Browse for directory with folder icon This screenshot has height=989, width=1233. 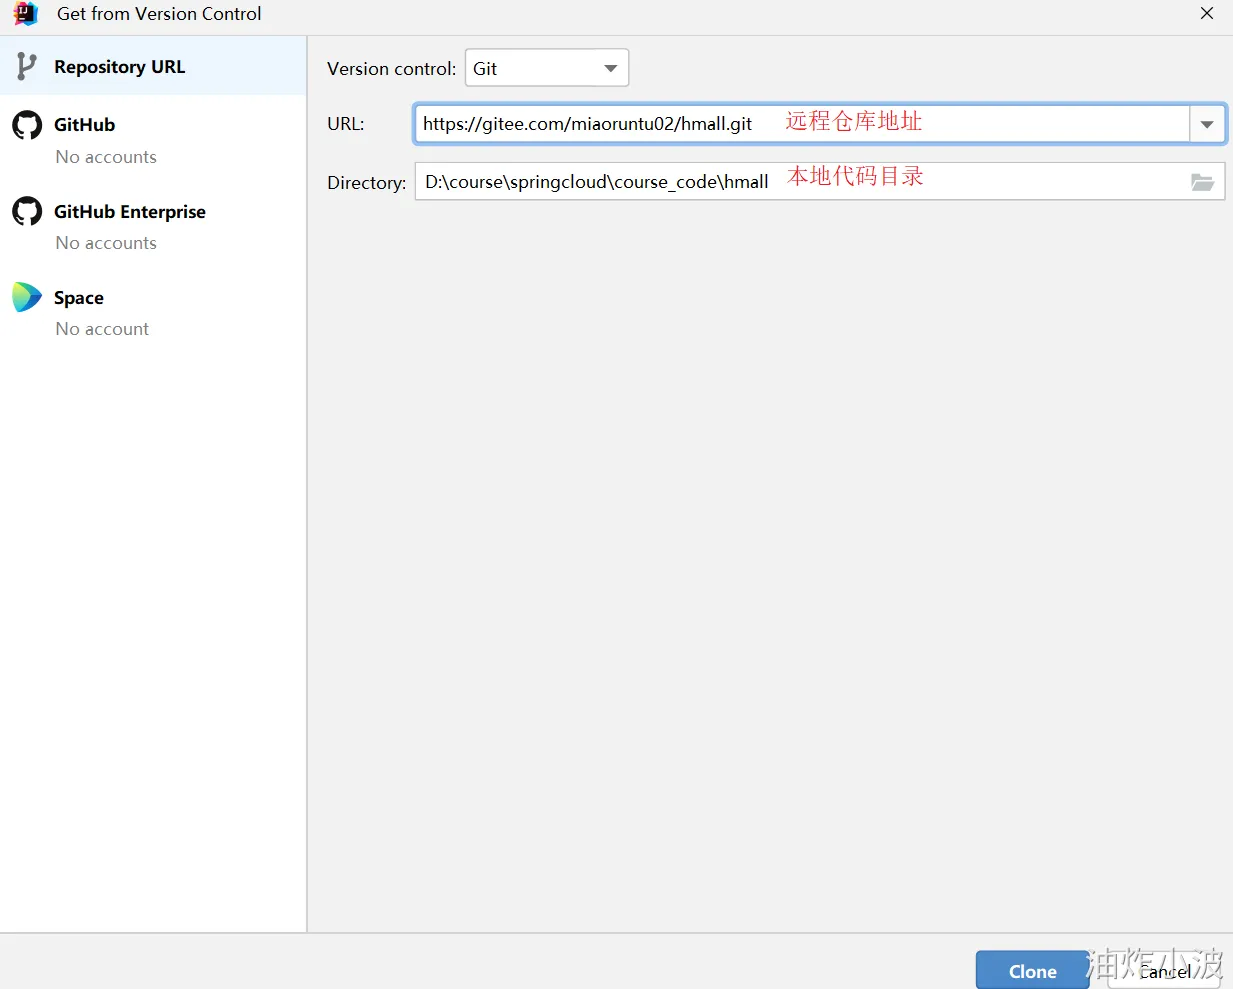tap(1202, 182)
